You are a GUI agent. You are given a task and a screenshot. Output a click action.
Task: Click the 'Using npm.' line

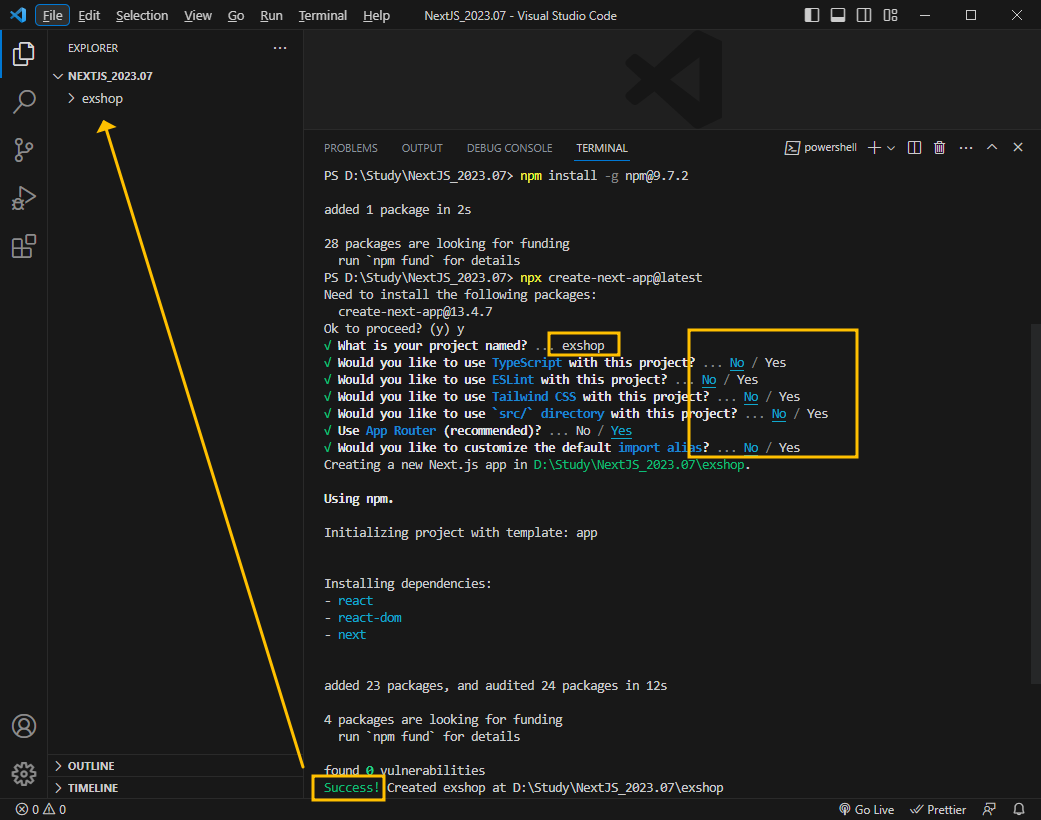[x=359, y=499]
